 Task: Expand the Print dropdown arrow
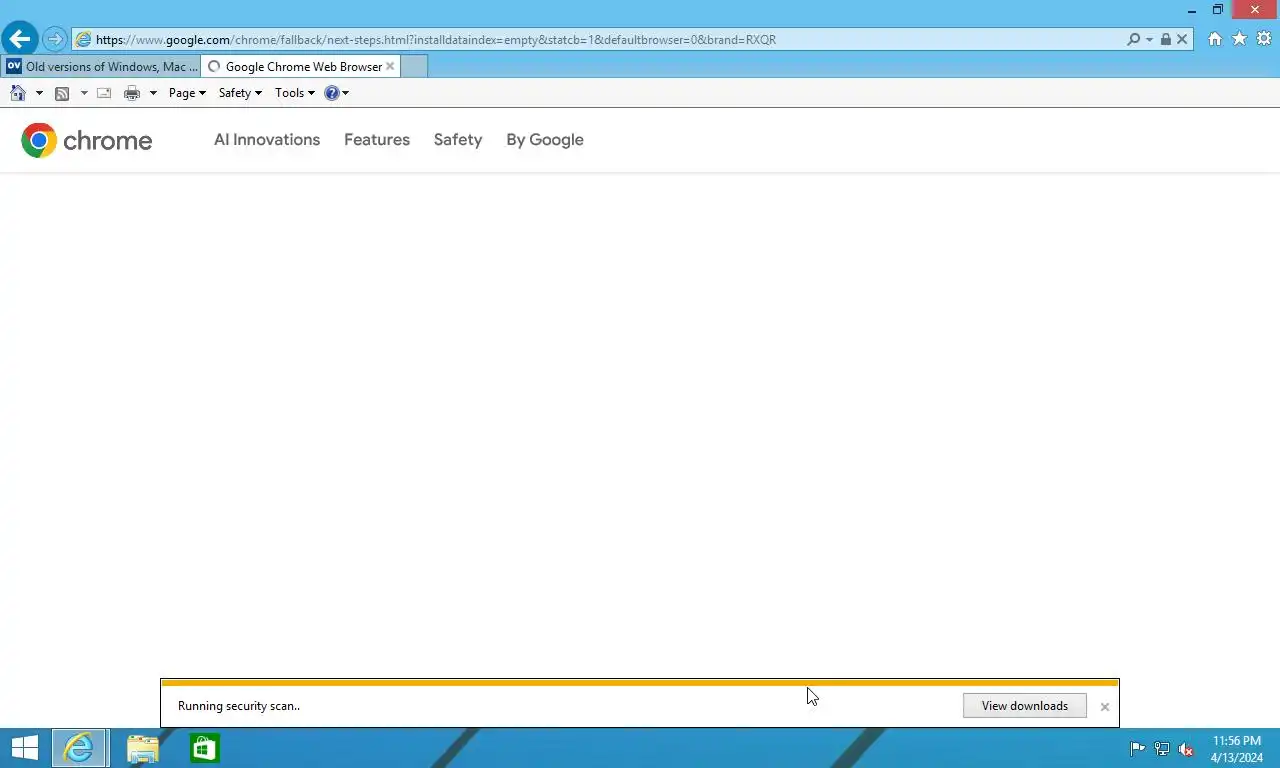pos(153,93)
